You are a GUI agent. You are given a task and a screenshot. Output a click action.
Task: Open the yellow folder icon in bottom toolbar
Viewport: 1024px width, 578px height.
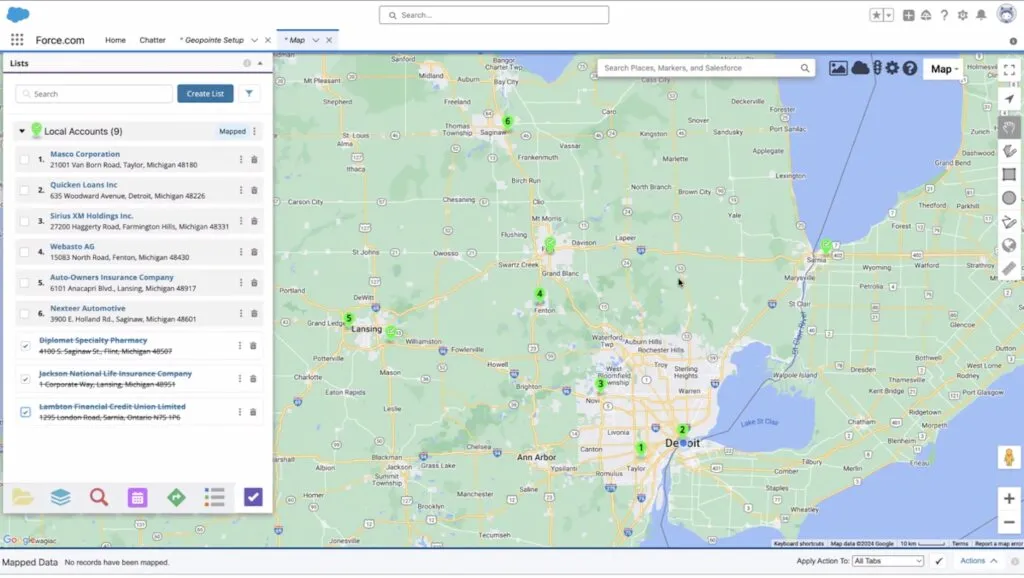pyautogui.click(x=22, y=497)
